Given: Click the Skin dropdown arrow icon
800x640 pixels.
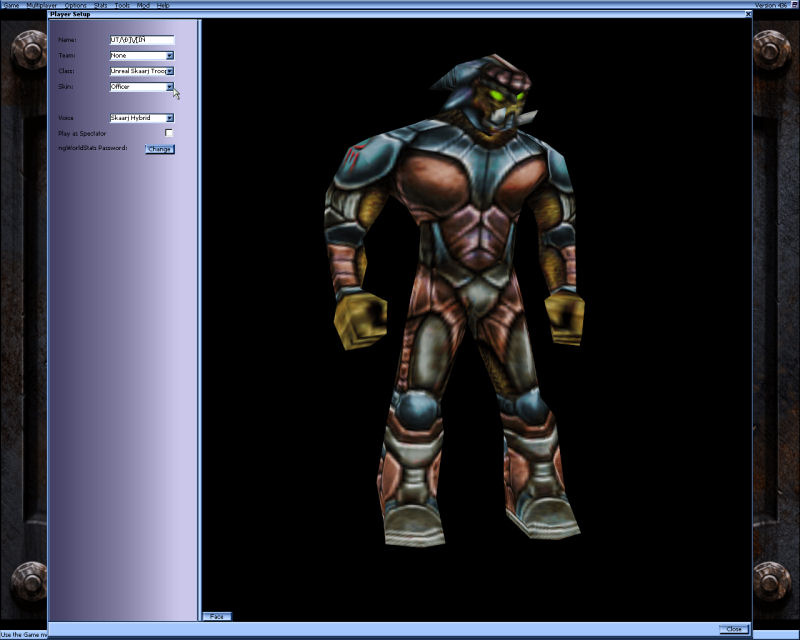Looking at the screenshot, I should (168, 87).
